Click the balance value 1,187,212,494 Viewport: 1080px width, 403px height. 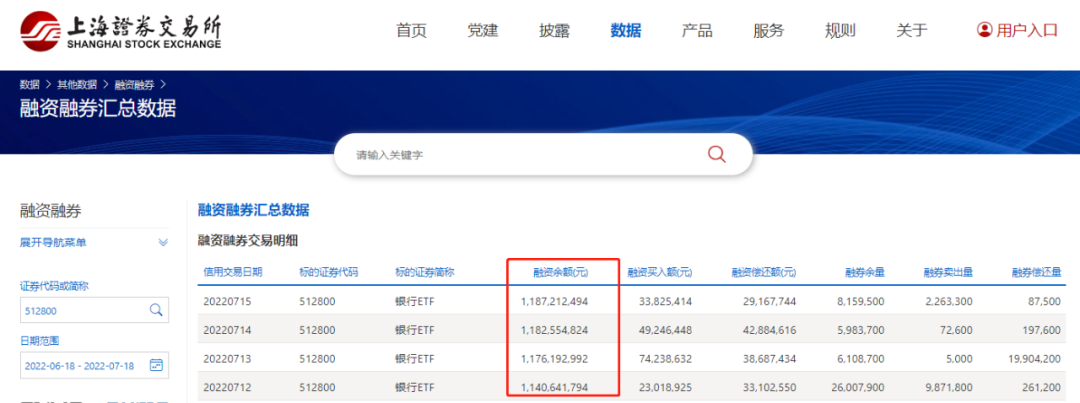pos(554,301)
